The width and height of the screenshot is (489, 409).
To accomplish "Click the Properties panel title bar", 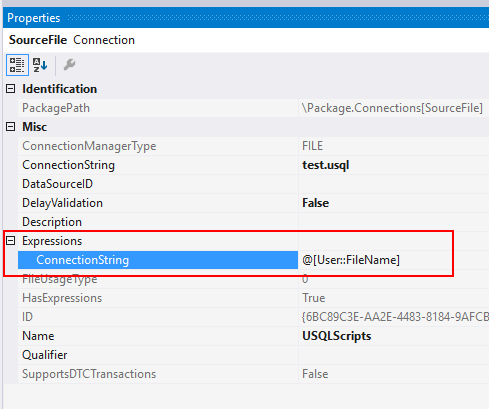I will coord(246,18).
